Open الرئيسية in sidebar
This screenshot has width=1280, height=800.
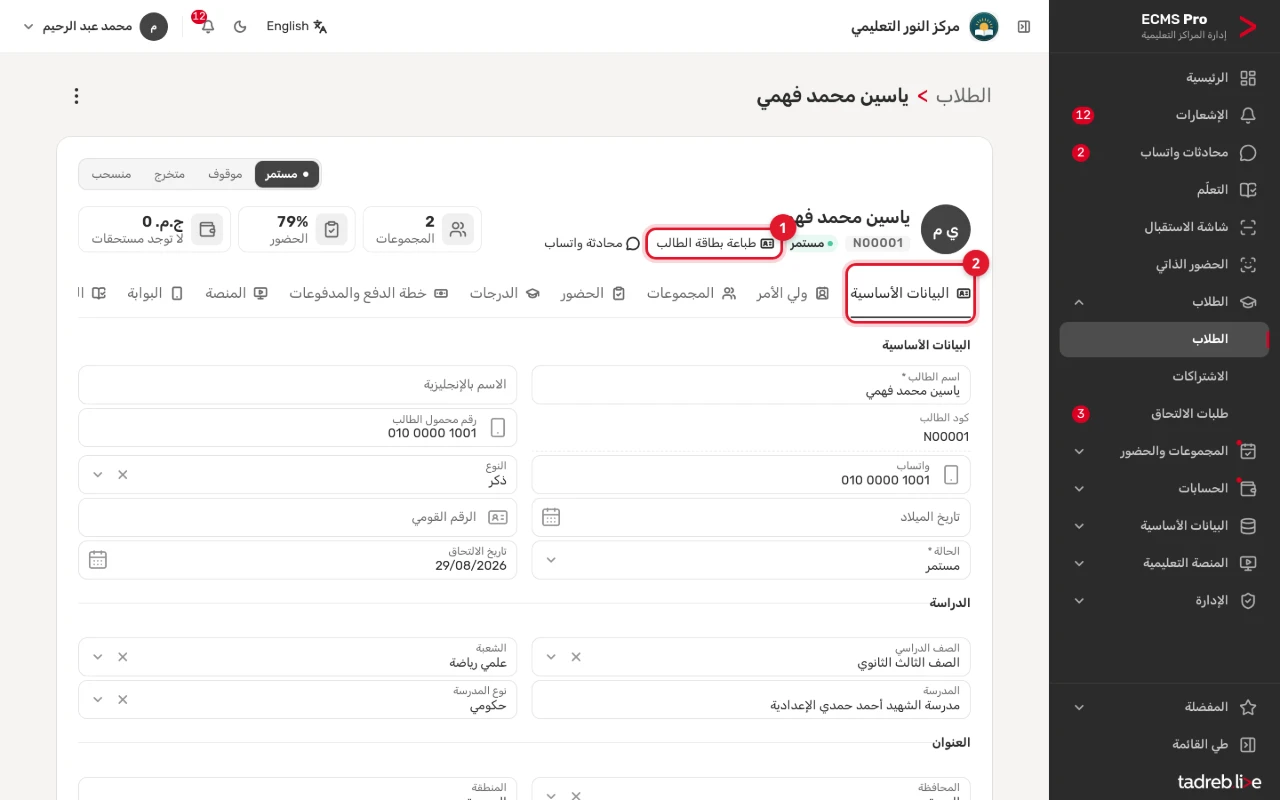coord(1164,77)
